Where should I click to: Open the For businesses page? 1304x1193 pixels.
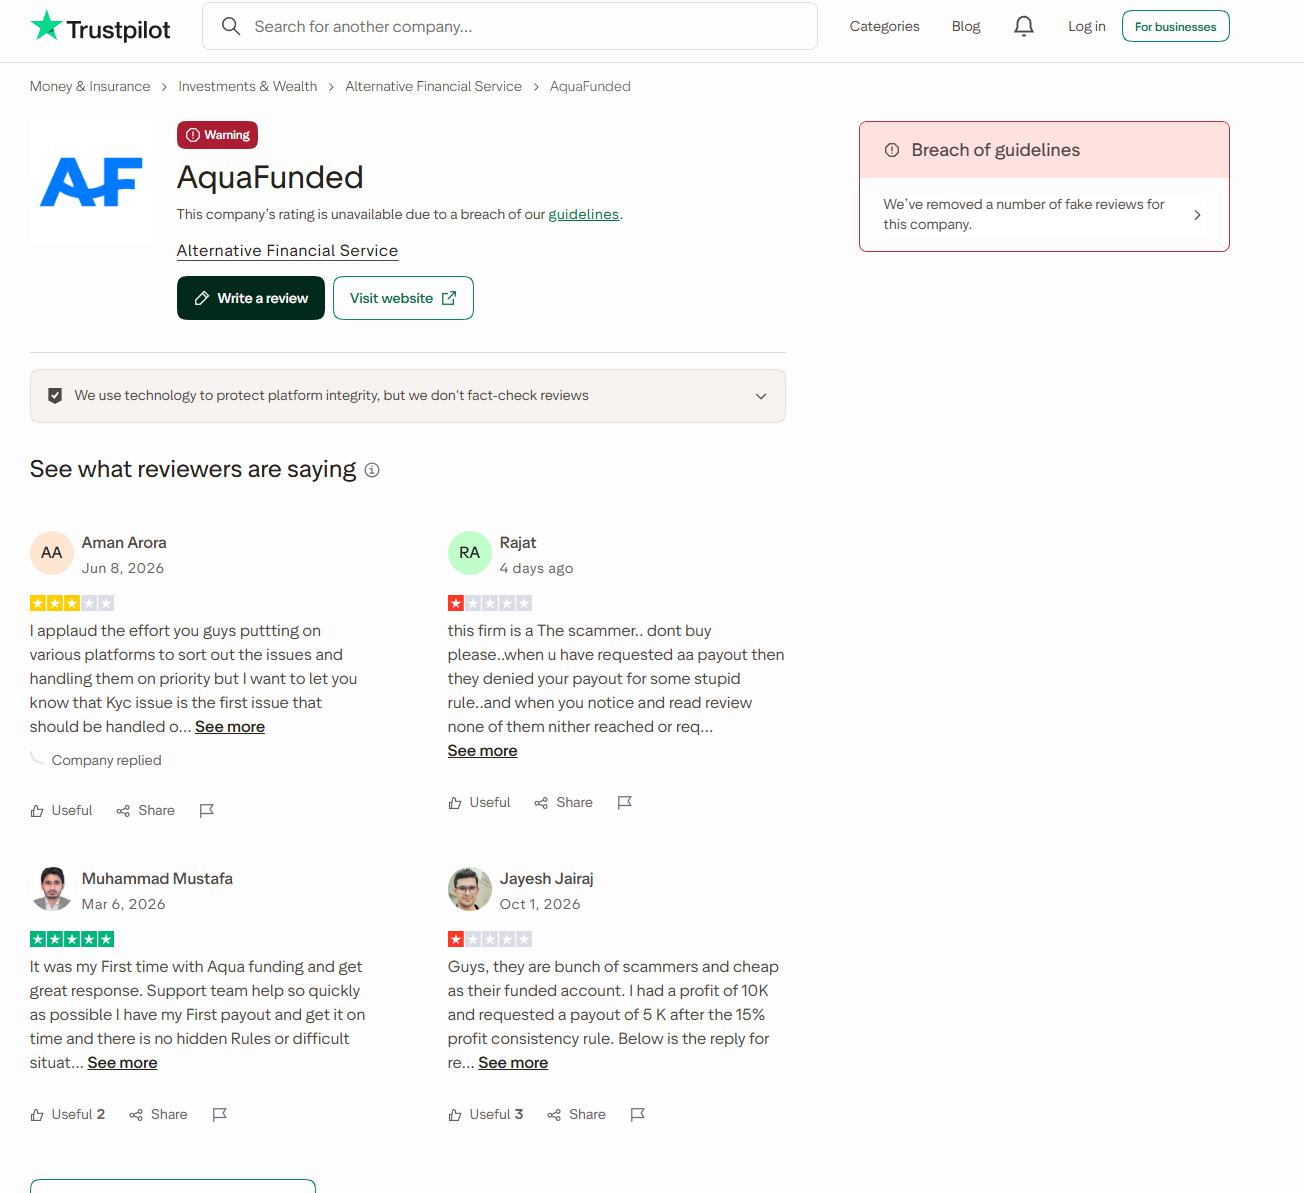(x=1176, y=26)
